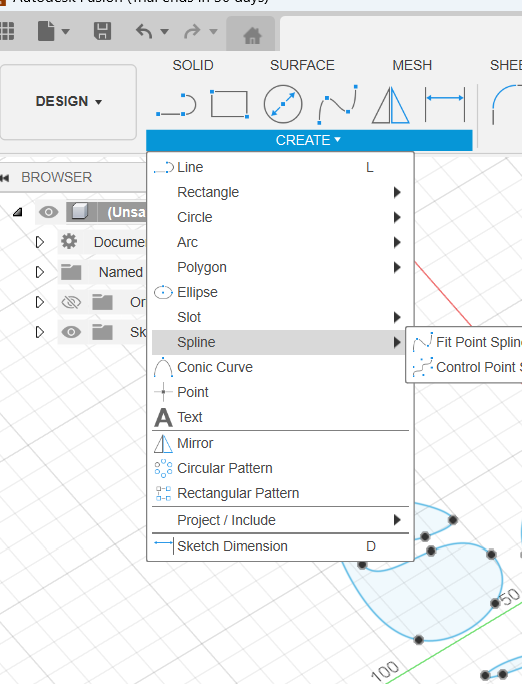Undo the last action
This screenshot has height=684, width=522.
tap(144, 31)
